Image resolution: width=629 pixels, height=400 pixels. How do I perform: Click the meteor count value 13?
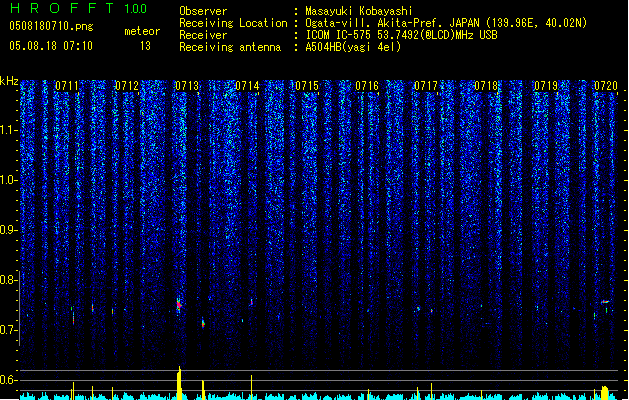[x=145, y=46]
